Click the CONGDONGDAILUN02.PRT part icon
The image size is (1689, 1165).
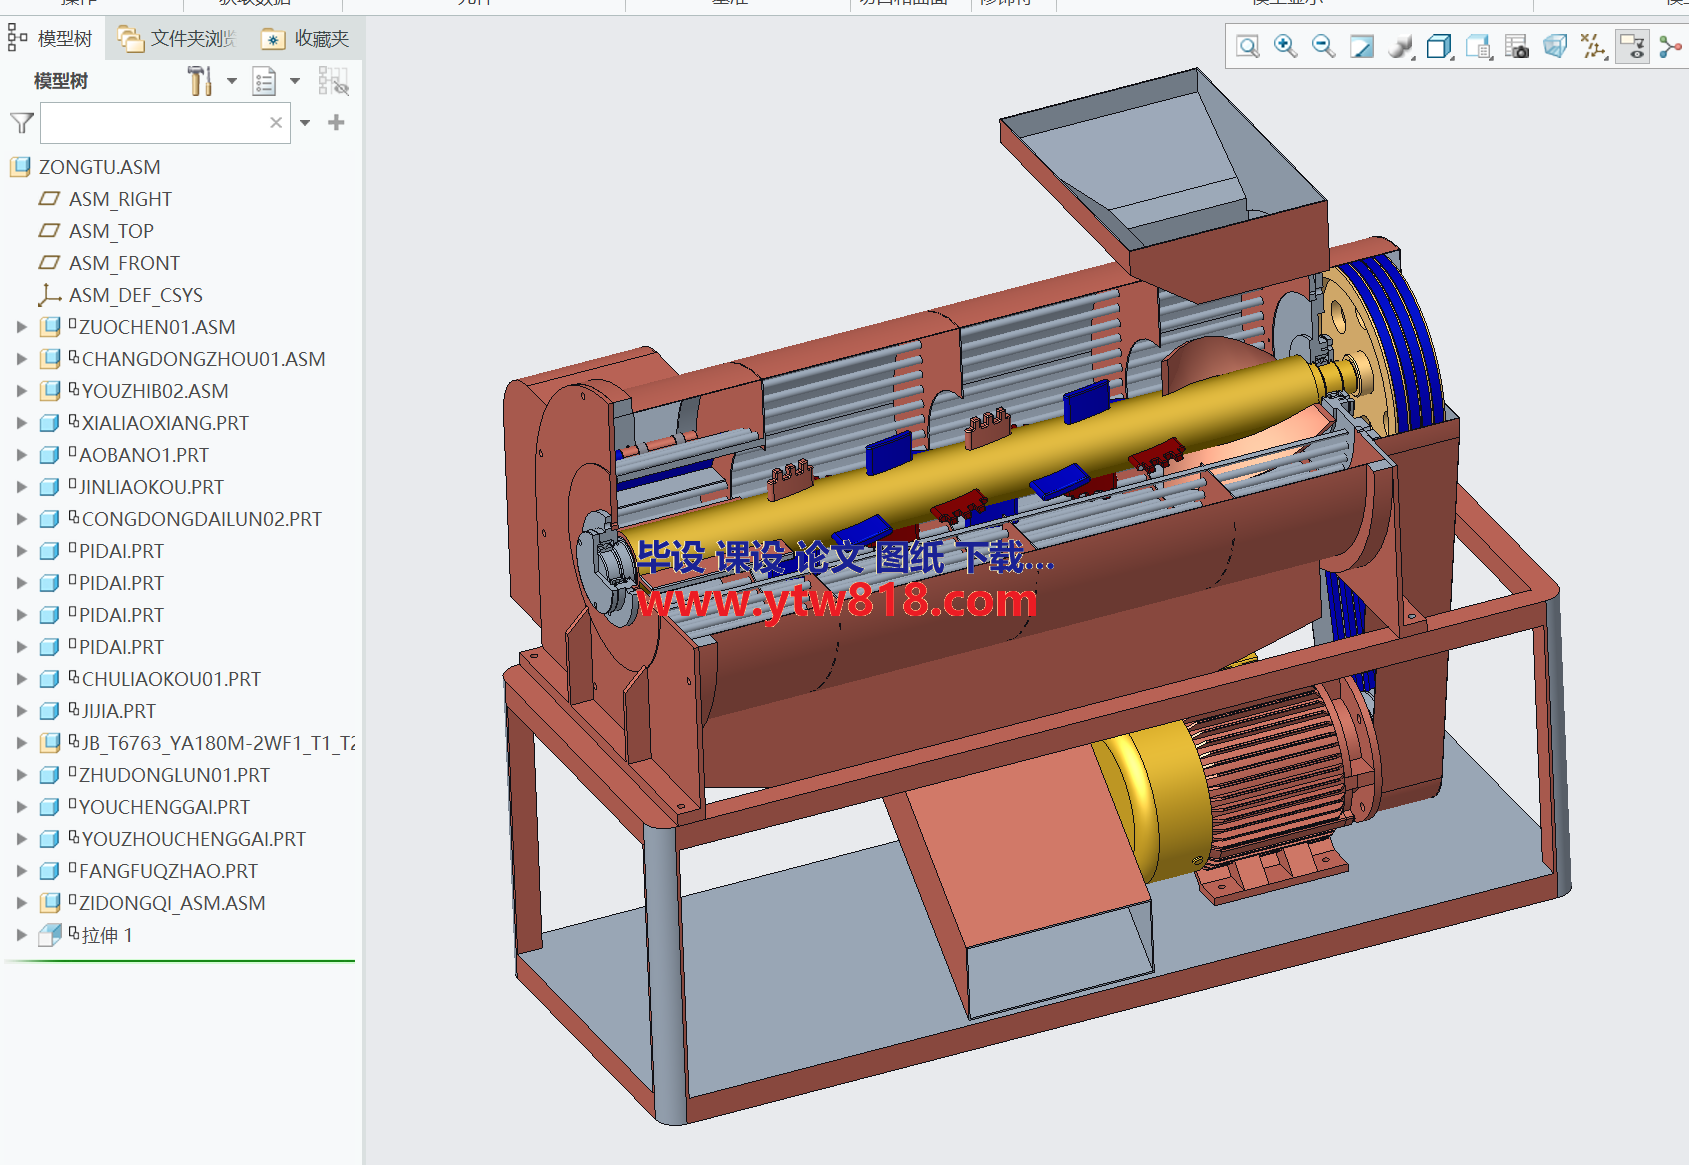pyautogui.click(x=49, y=519)
